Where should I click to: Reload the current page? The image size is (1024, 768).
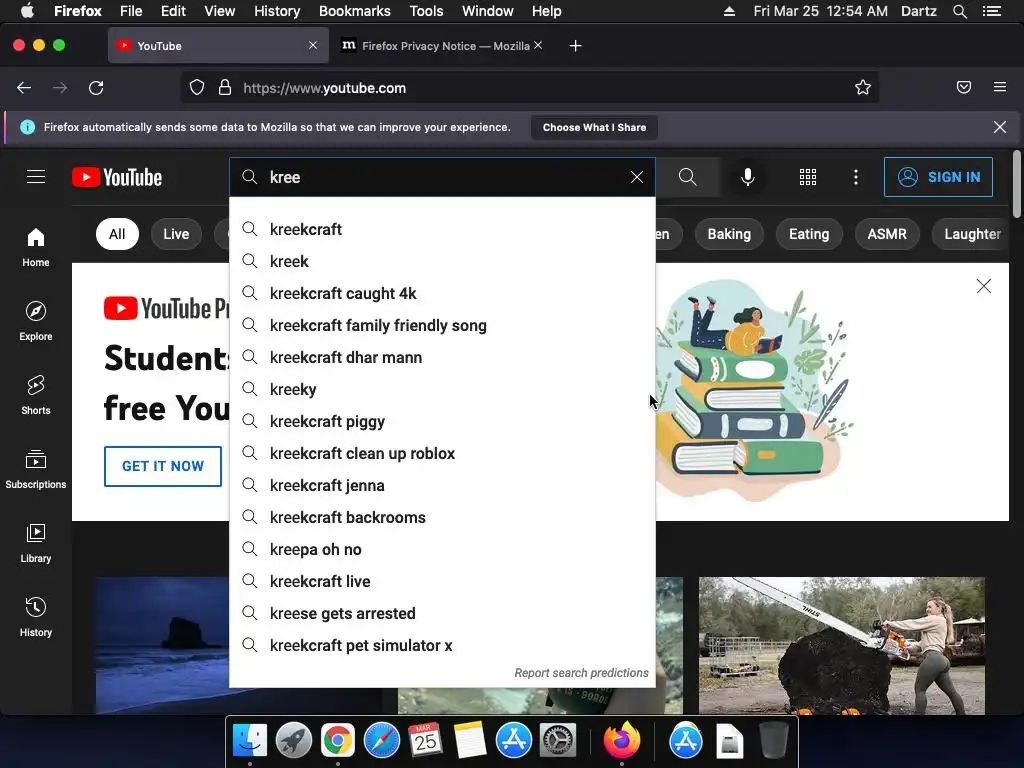coord(96,88)
